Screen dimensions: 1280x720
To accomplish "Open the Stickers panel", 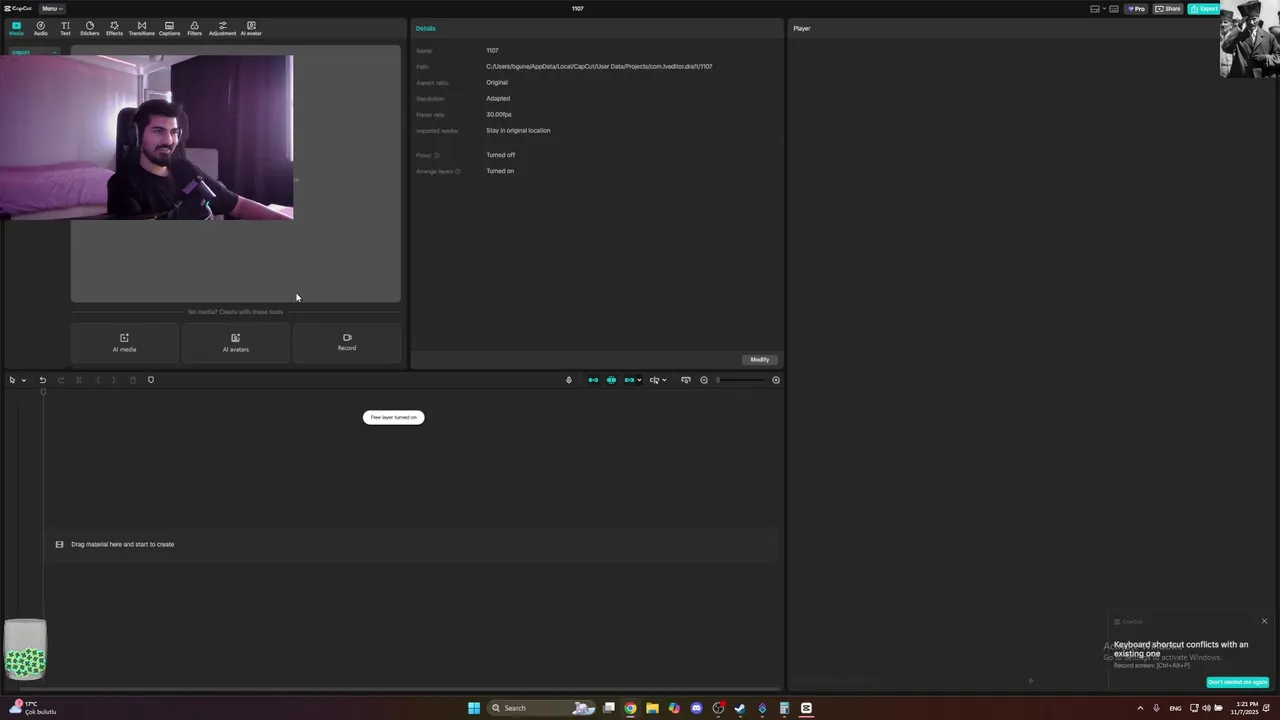I will [89, 28].
